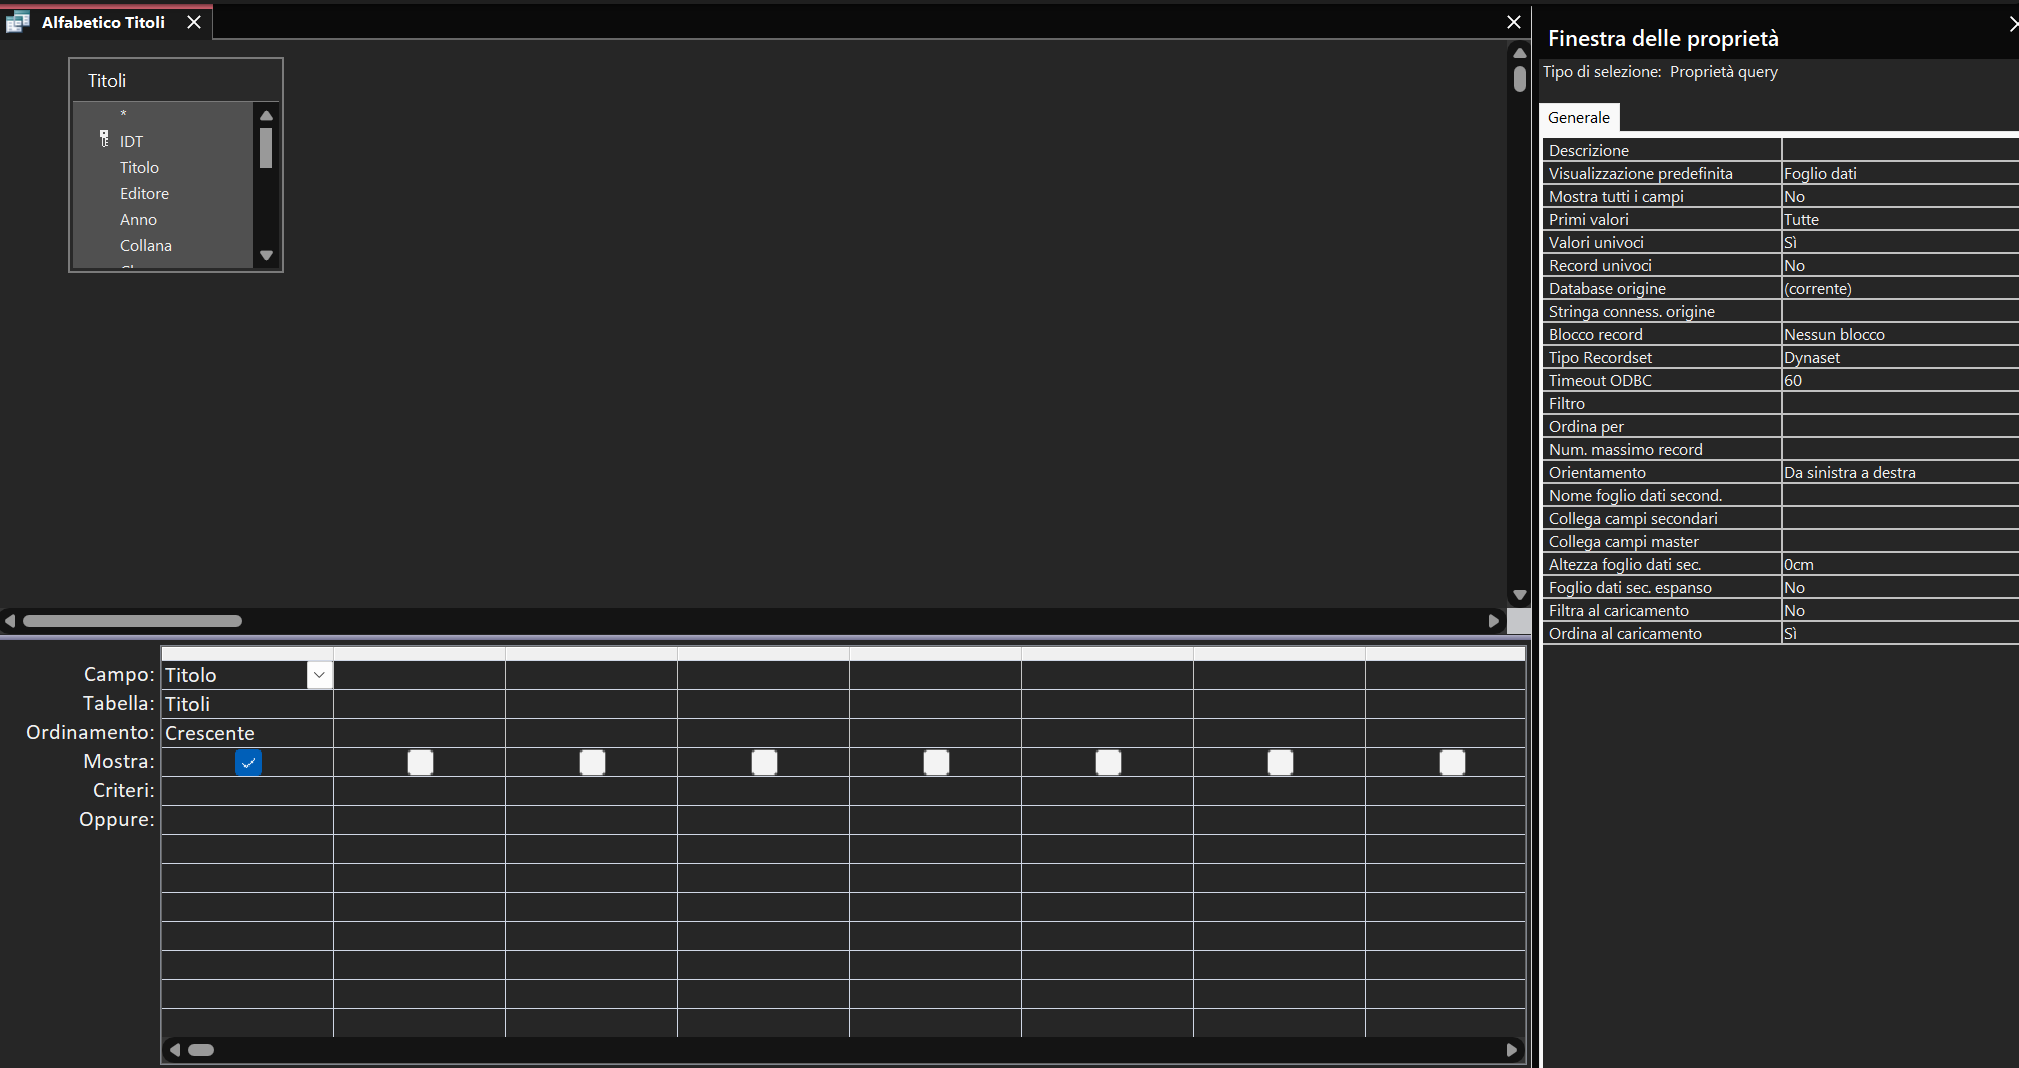Click the primary key icon beside IDT
This screenshot has height=1068, width=2019.
[104, 139]
